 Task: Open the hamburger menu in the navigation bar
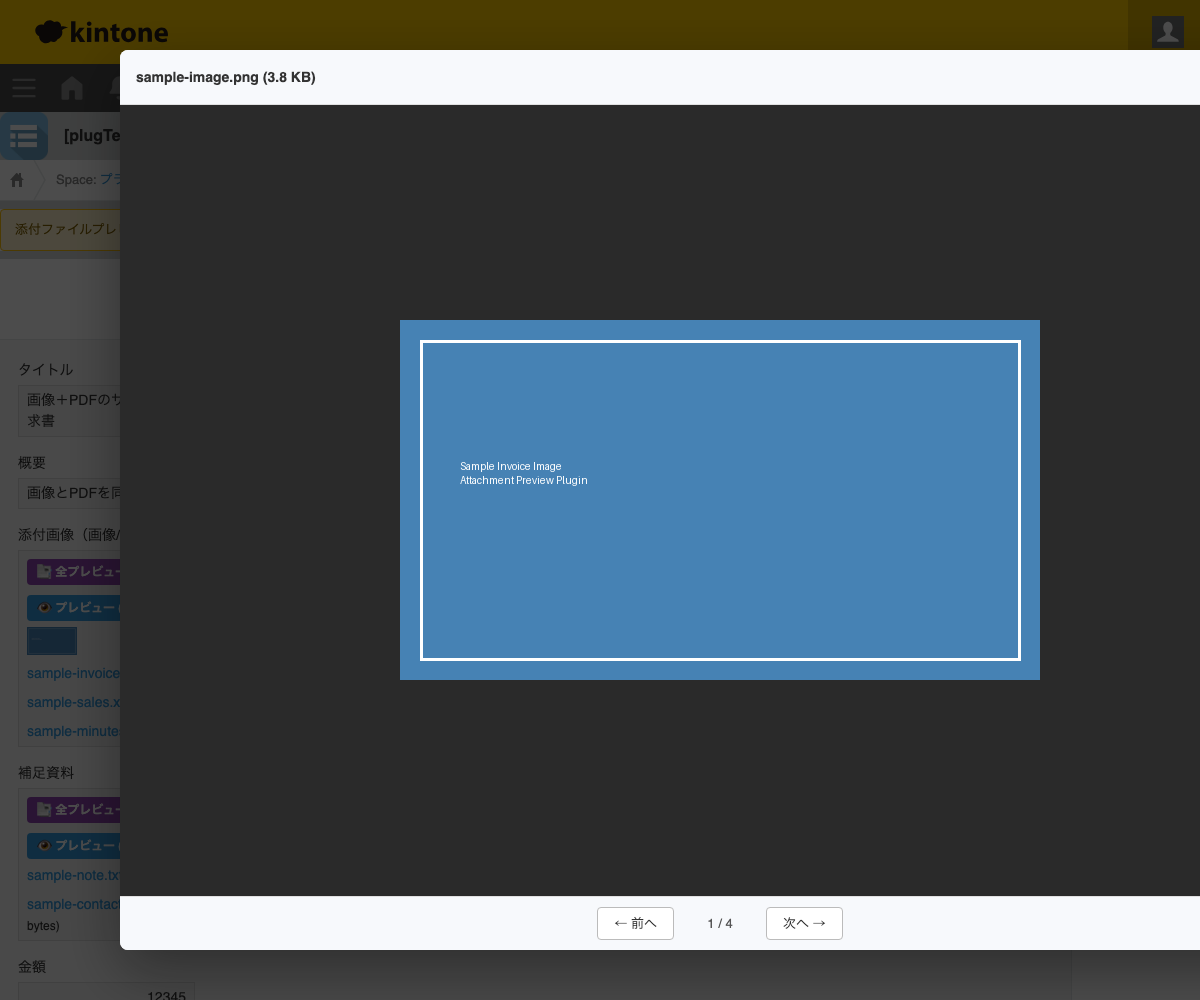(x=24, y=88)
